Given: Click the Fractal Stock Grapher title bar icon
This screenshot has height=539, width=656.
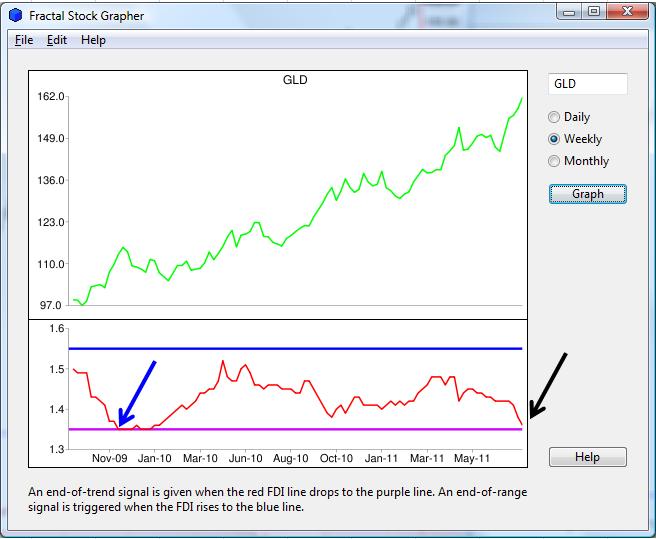Looking at the screenshot, I should [15, 16].
